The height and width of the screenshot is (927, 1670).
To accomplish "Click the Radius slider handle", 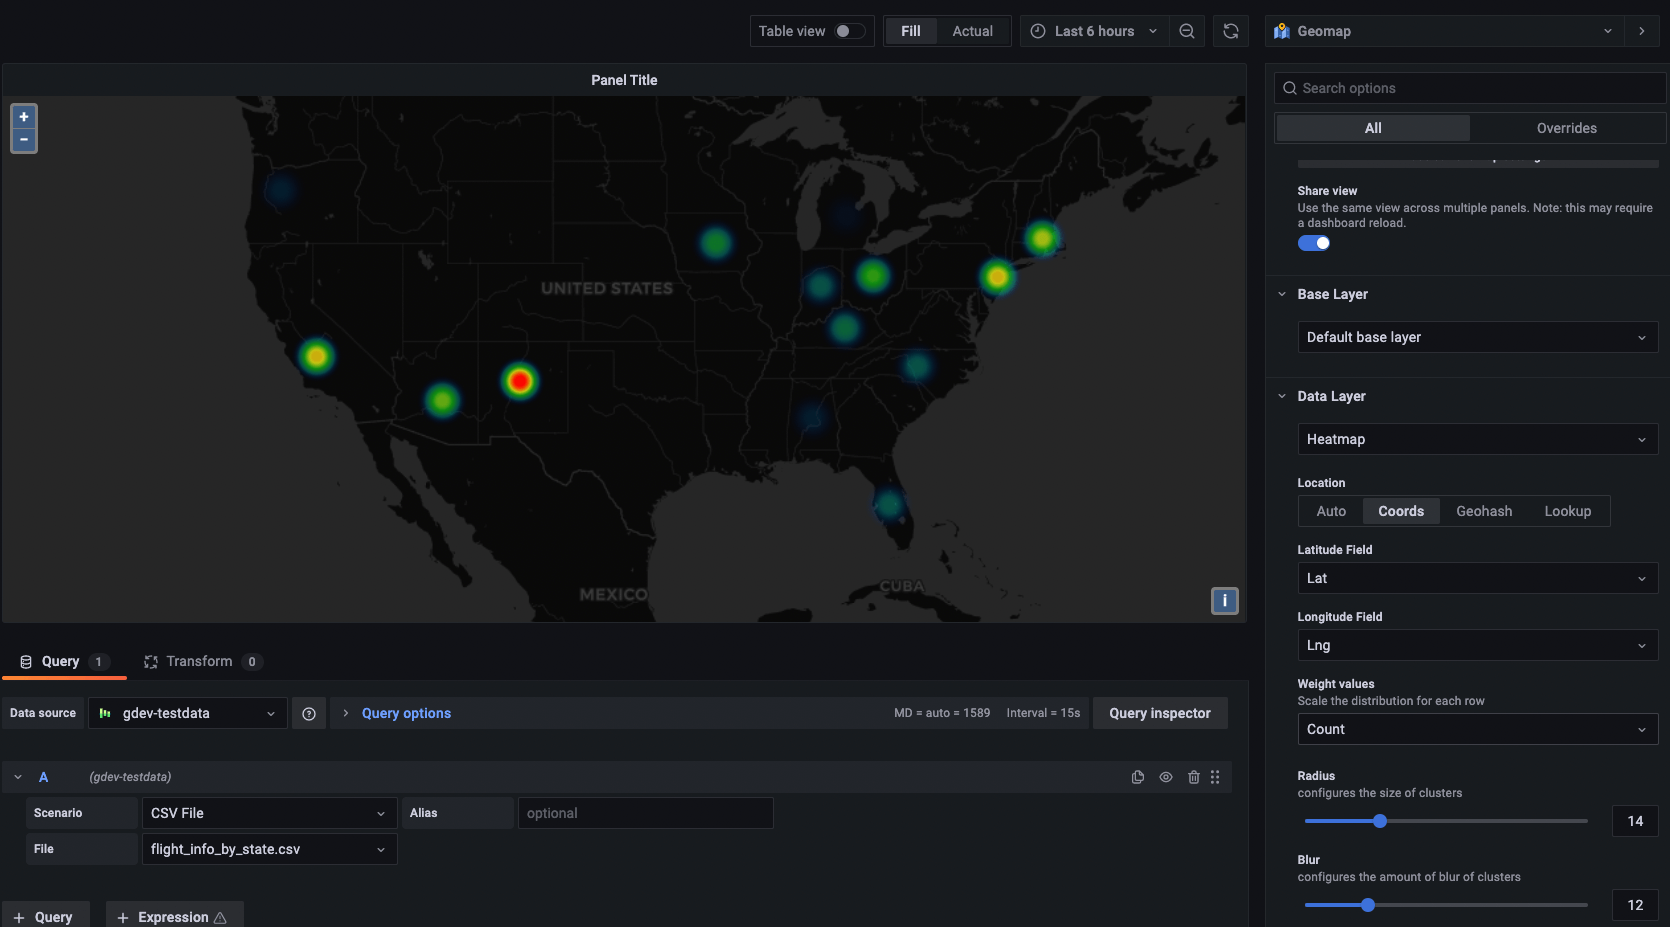I will click(x=1380, y=821).
